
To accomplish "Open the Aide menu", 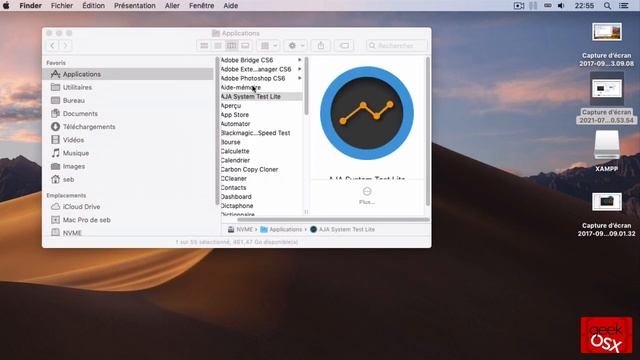I will tap(231, 6).
